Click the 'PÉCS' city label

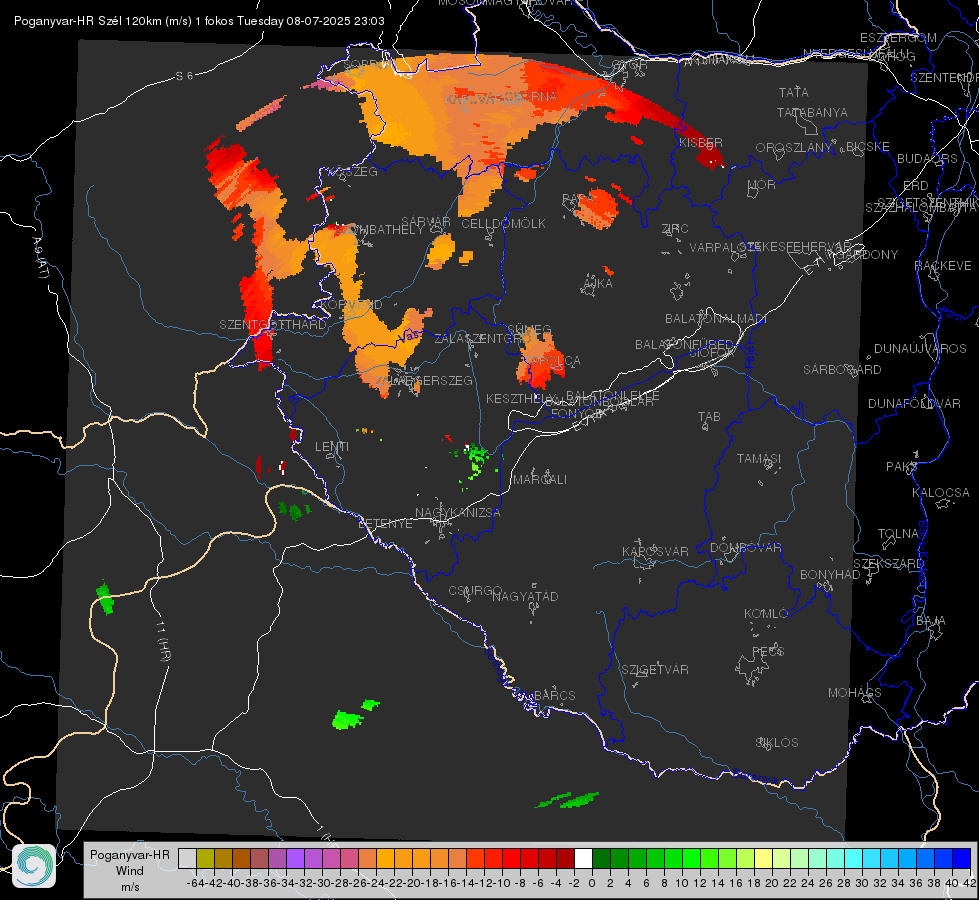point(767,651)
